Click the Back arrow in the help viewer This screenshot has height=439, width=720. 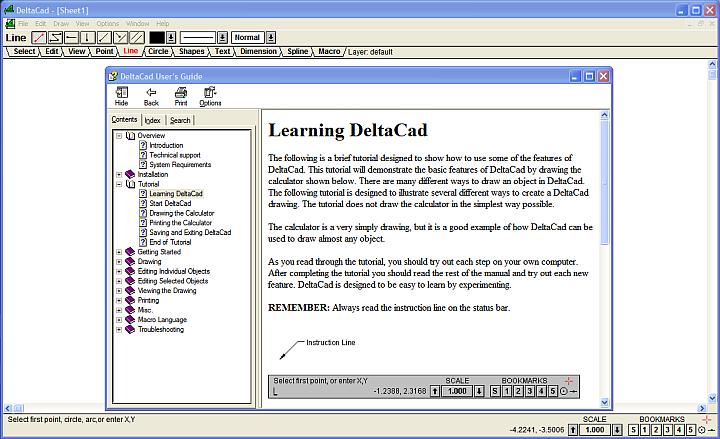coord(151,95)
